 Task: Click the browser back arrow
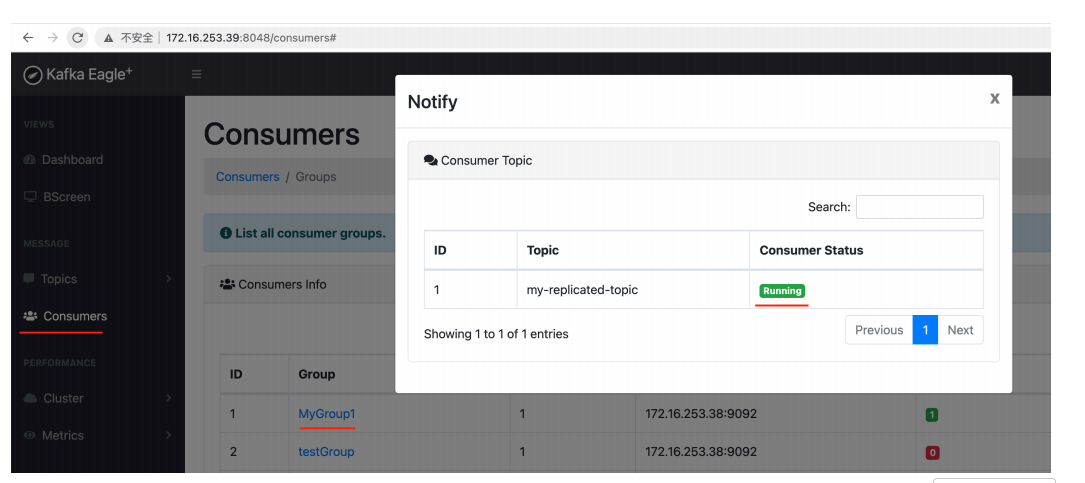tap(28, 37)
